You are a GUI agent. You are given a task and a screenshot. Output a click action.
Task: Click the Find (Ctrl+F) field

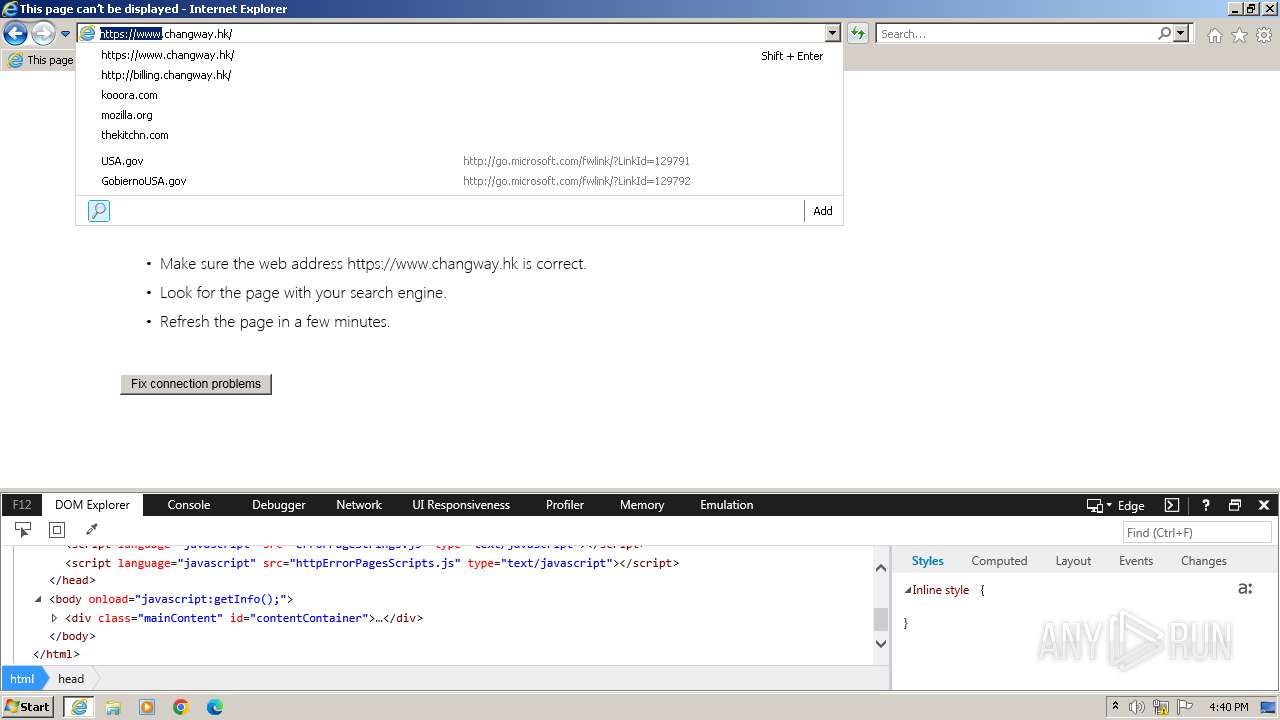tap(1197, 533)
